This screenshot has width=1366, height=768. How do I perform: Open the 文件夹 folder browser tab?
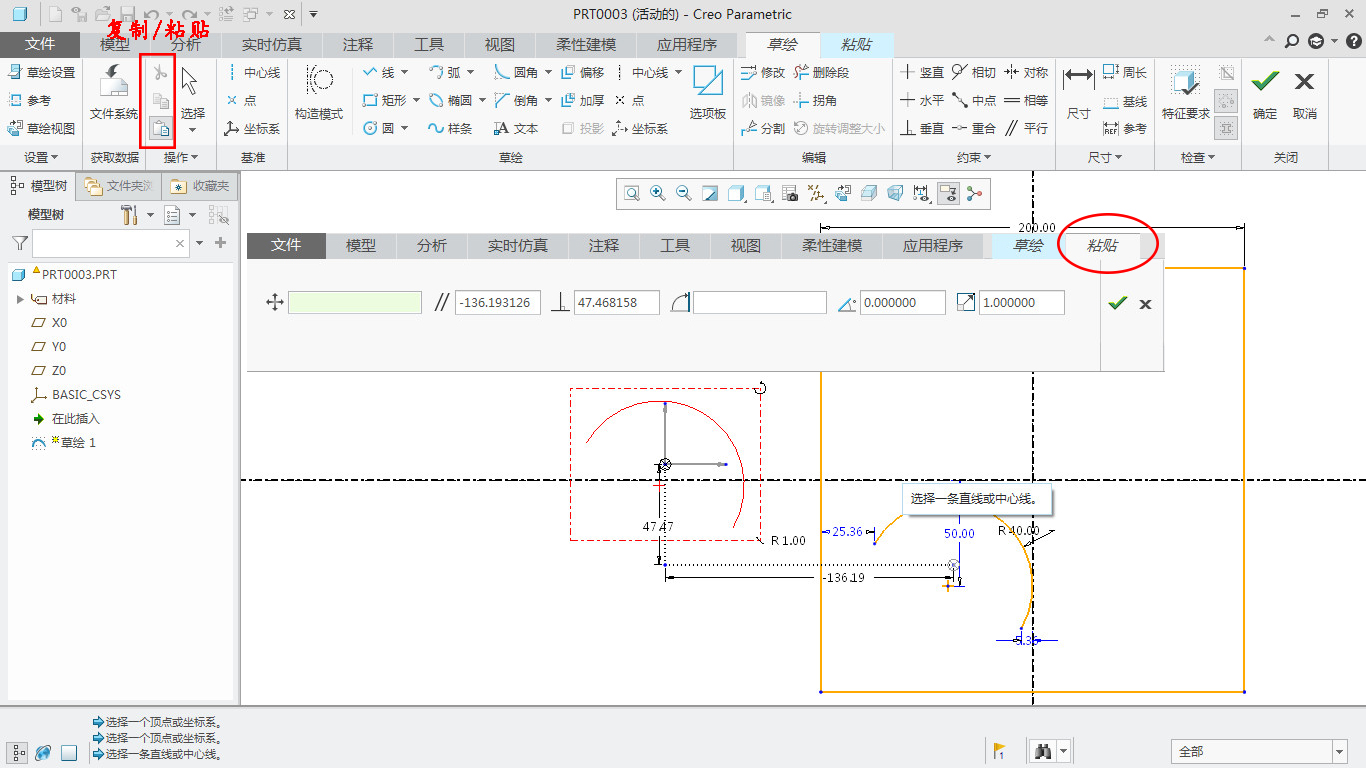tap(119, 186)
